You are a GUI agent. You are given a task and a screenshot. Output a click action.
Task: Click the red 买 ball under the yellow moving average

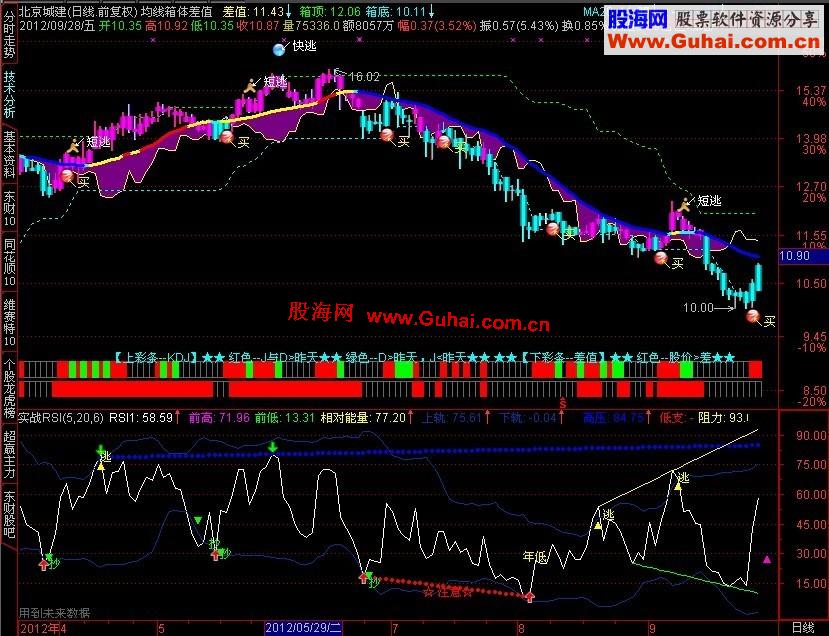[227, 136]
